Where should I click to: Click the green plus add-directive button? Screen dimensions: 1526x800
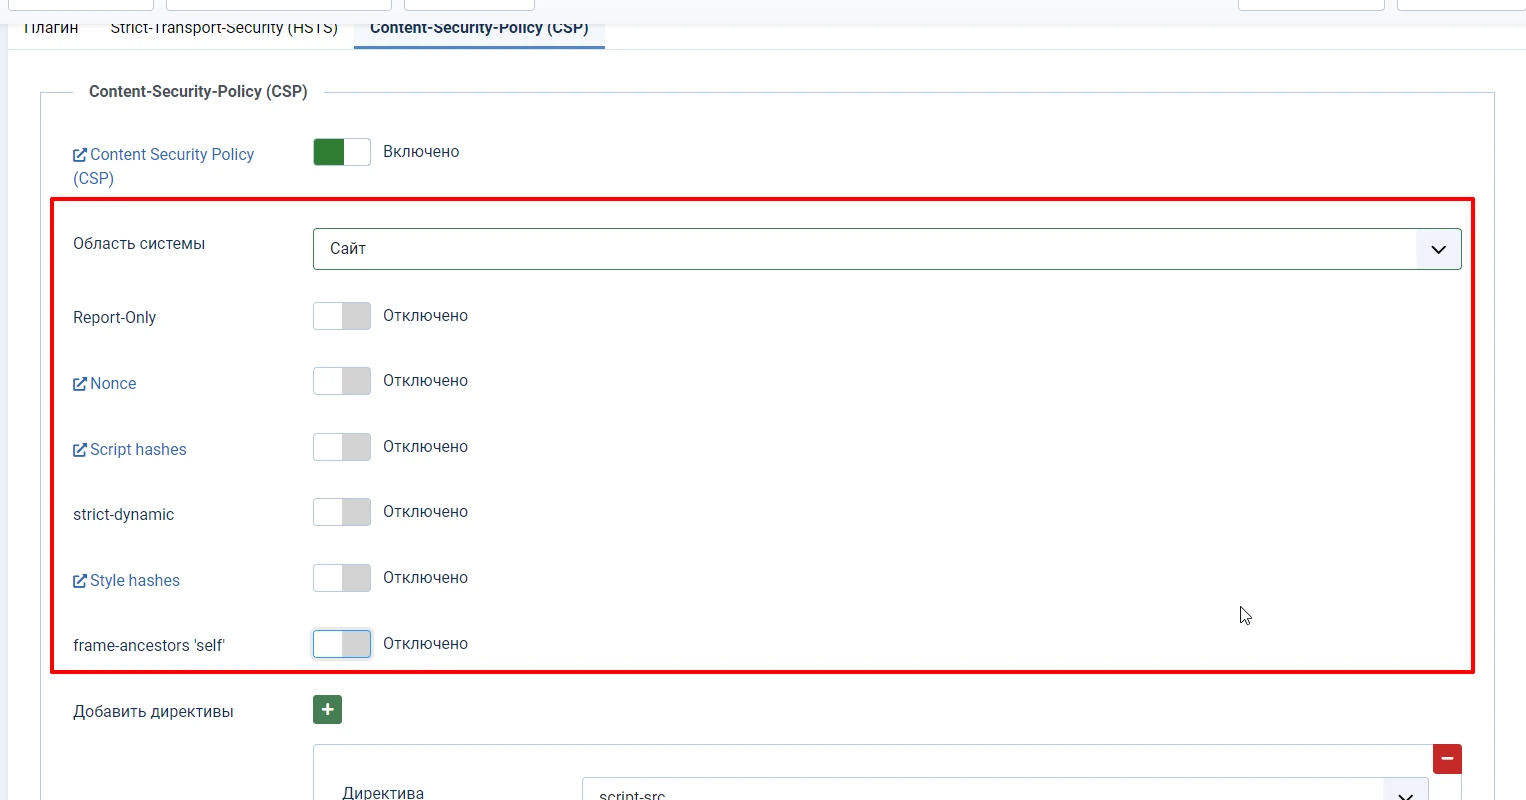(x=327, y=709)
